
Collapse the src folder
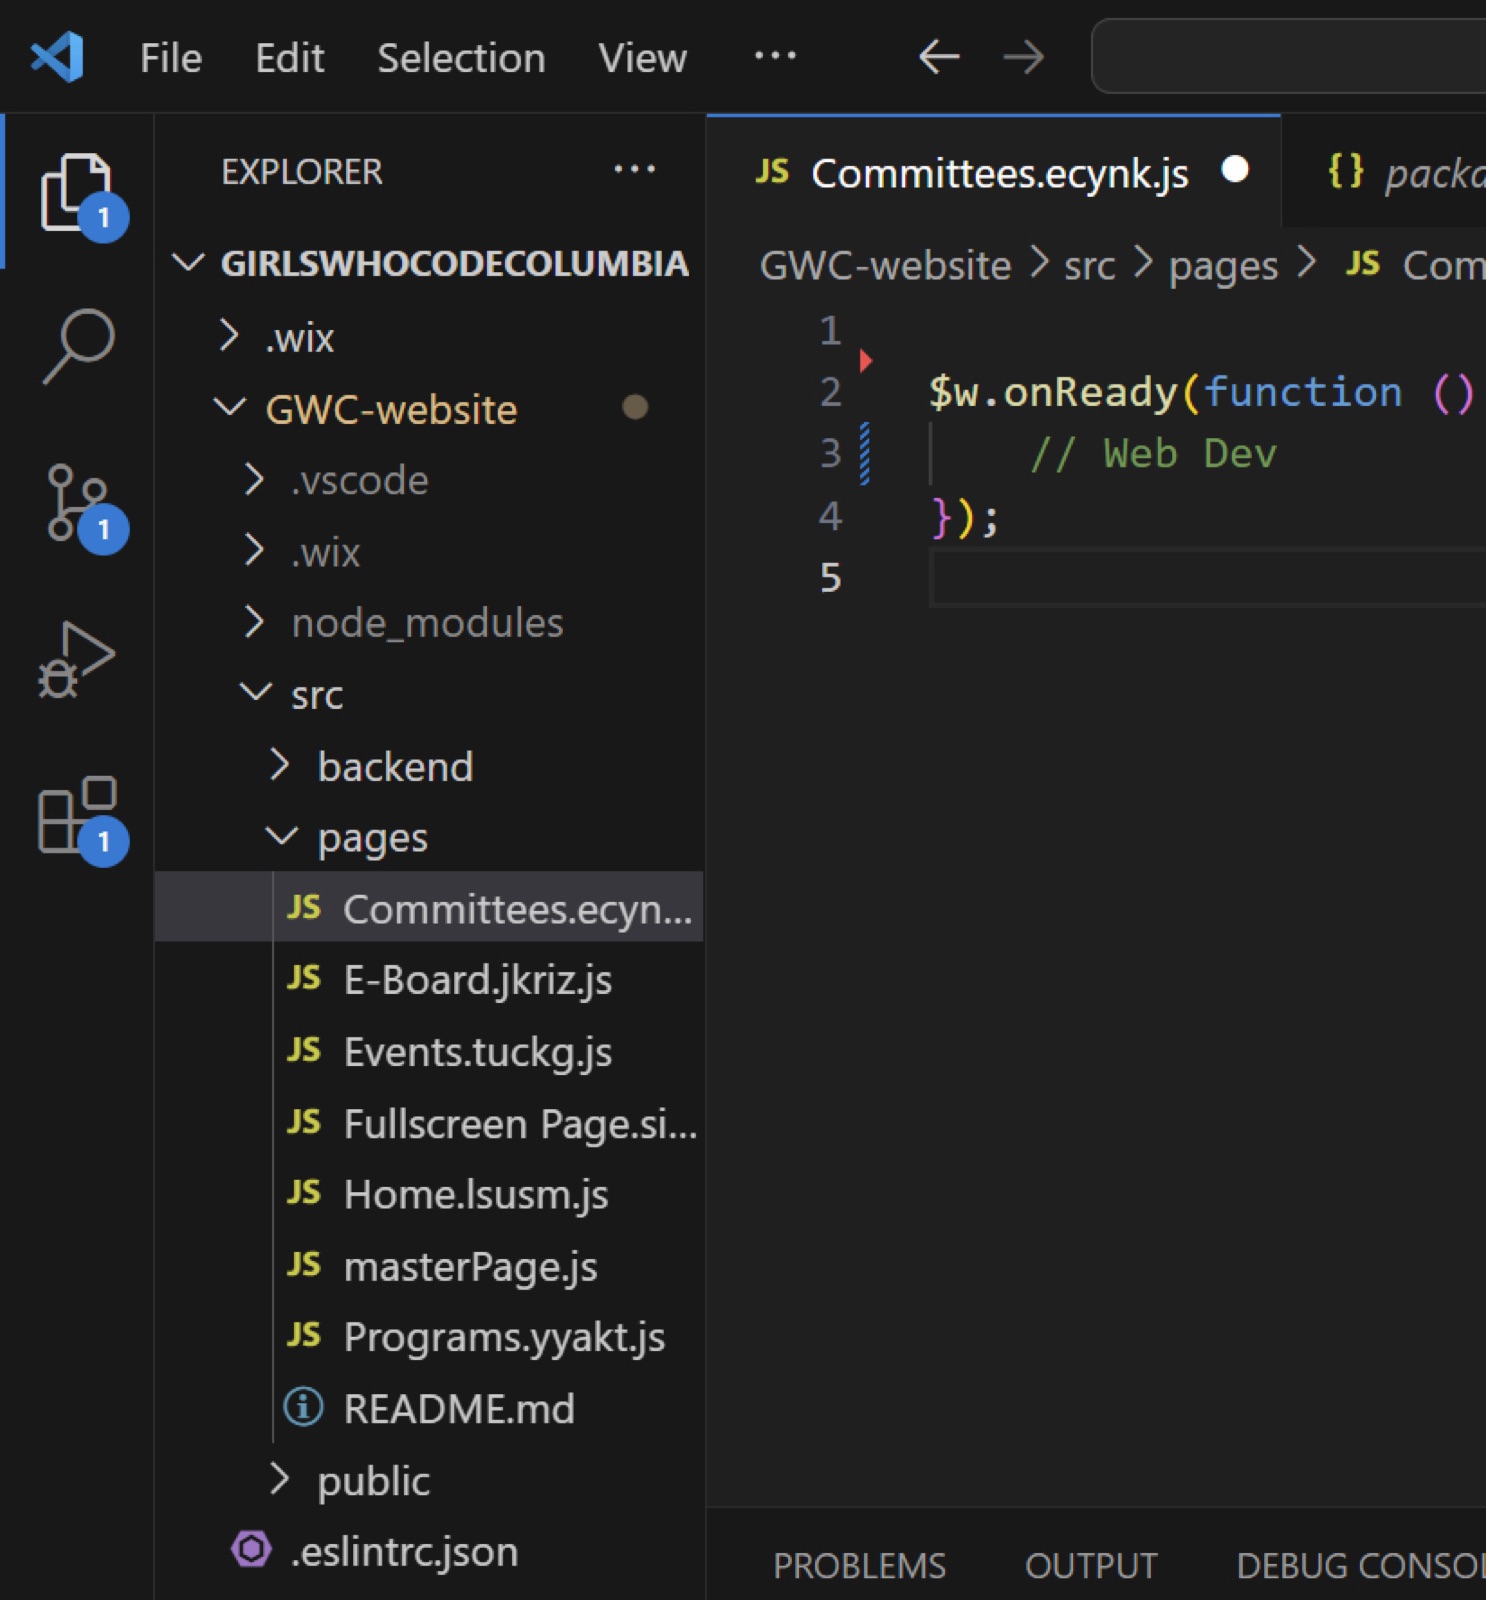coord(430,694)
